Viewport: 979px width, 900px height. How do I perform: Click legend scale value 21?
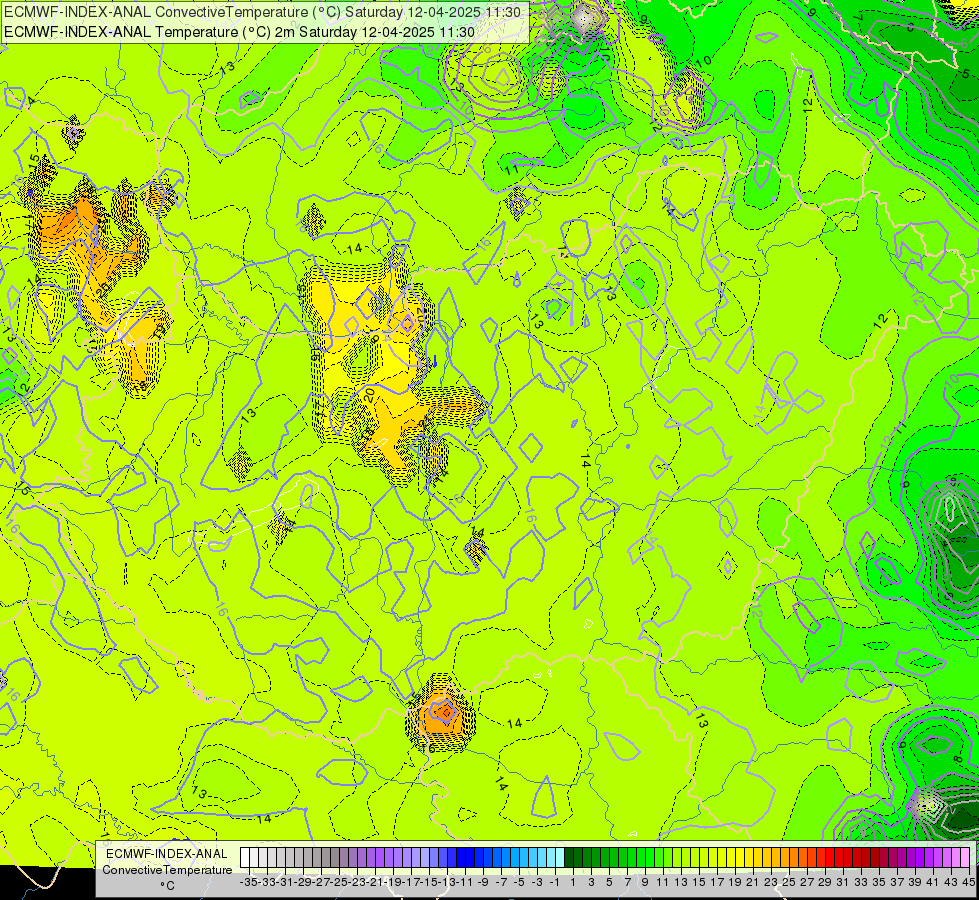coord(753,882)
